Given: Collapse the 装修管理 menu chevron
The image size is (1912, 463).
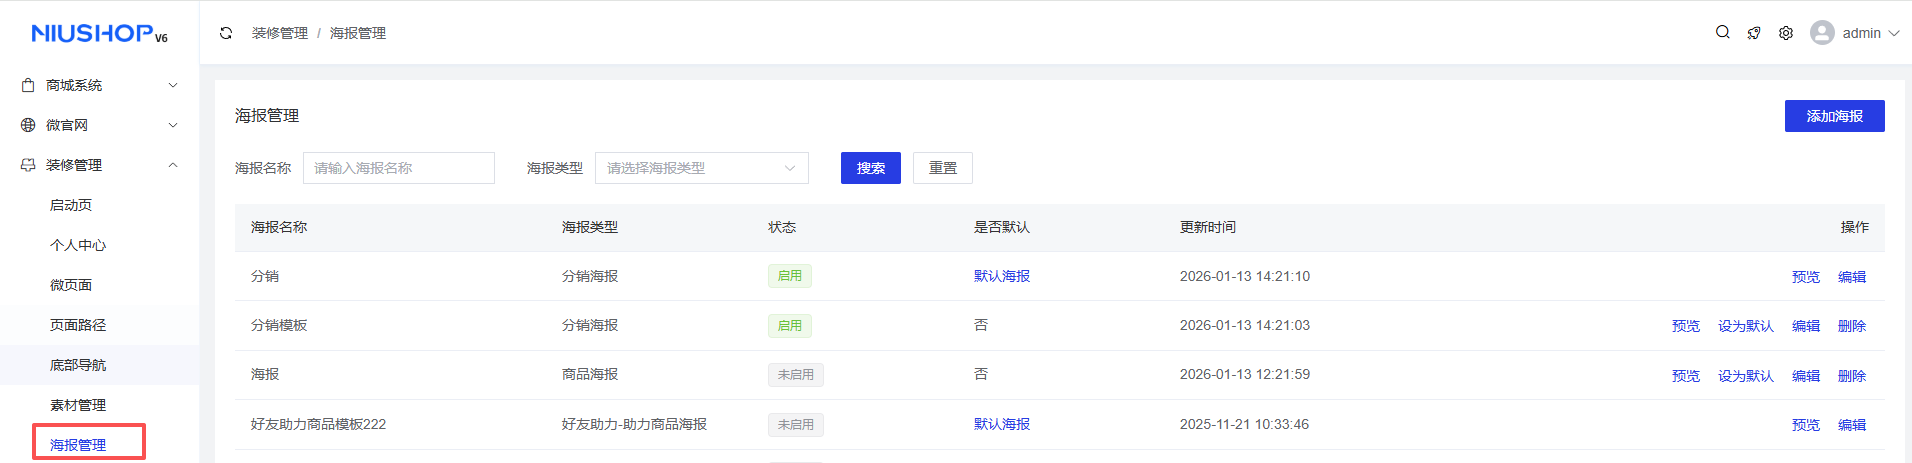Looking at the screenshot, I should [x=173, y=165].
